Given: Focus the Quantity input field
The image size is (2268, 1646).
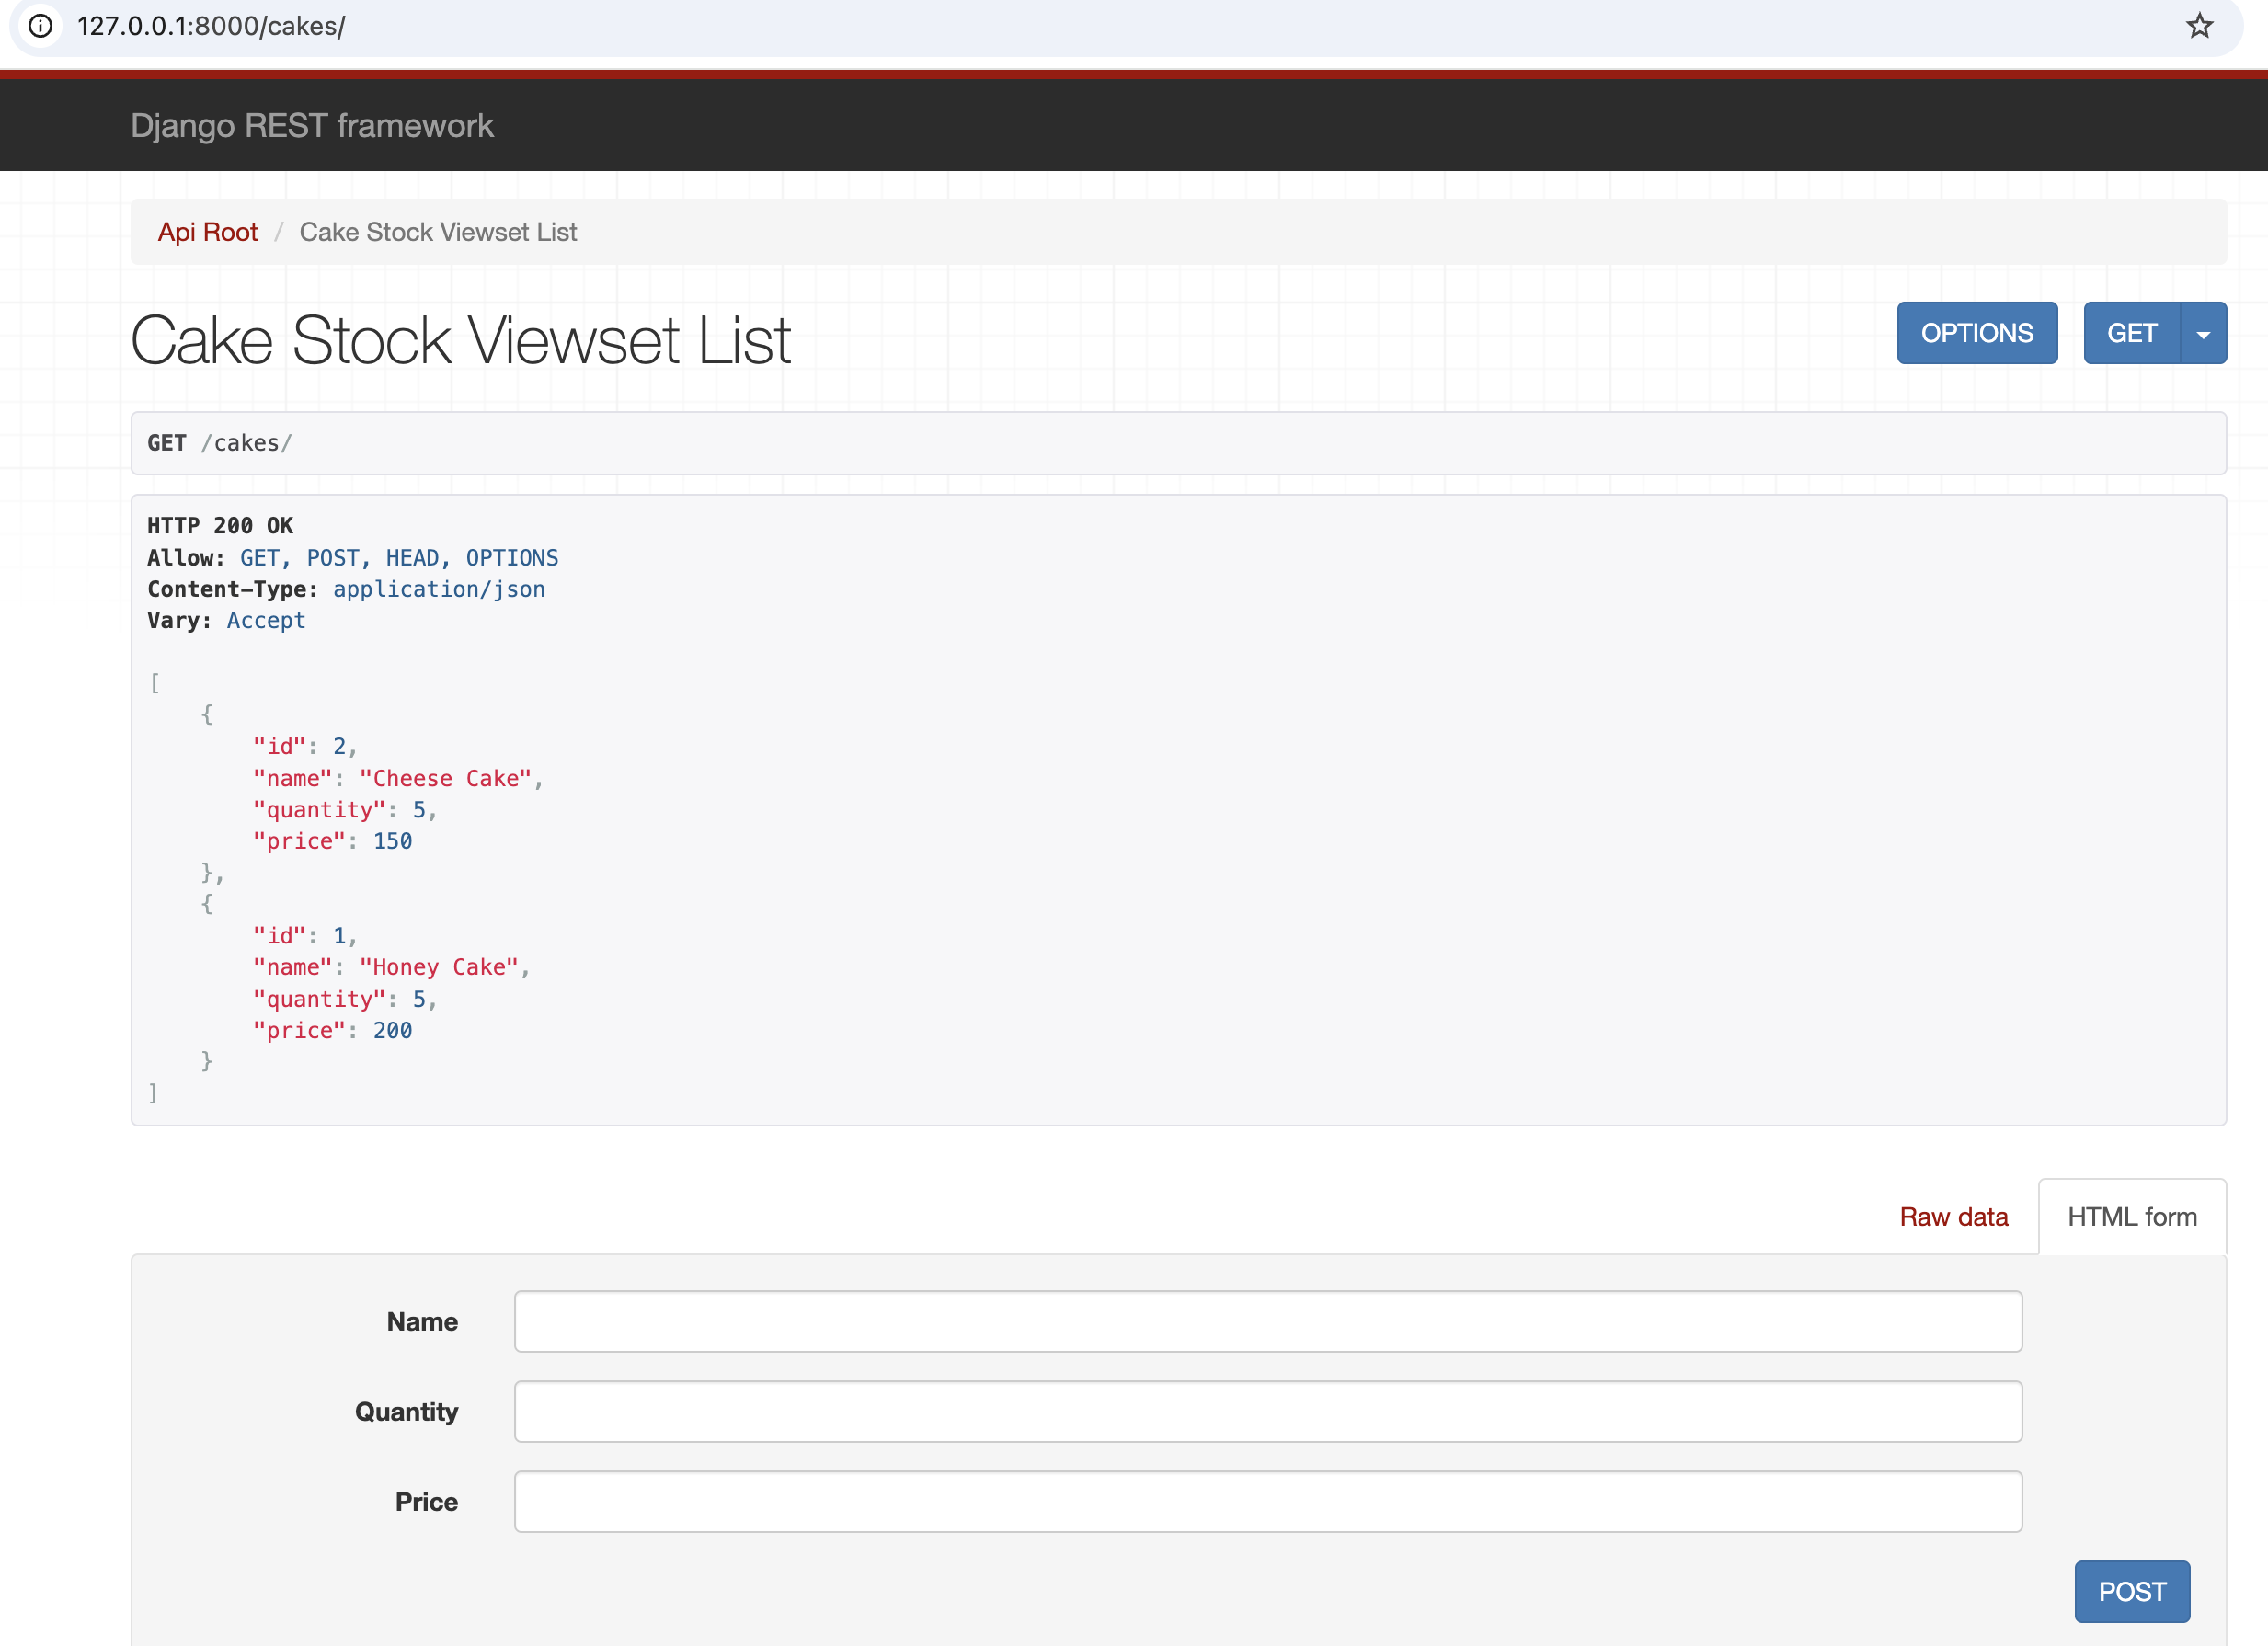Looking at the screenshot, I should click(x=1267, y=1411).
